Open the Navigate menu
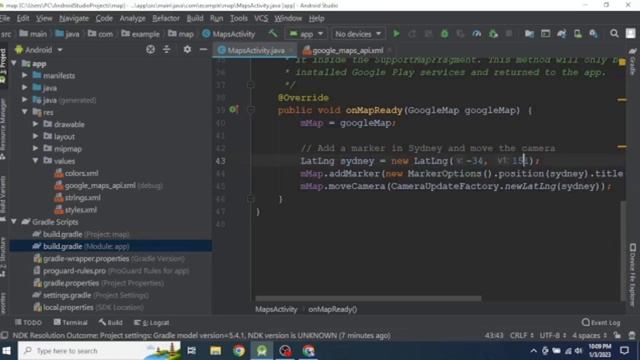The image size is (640, 360). pyautogui.click(x=74, y=18)
